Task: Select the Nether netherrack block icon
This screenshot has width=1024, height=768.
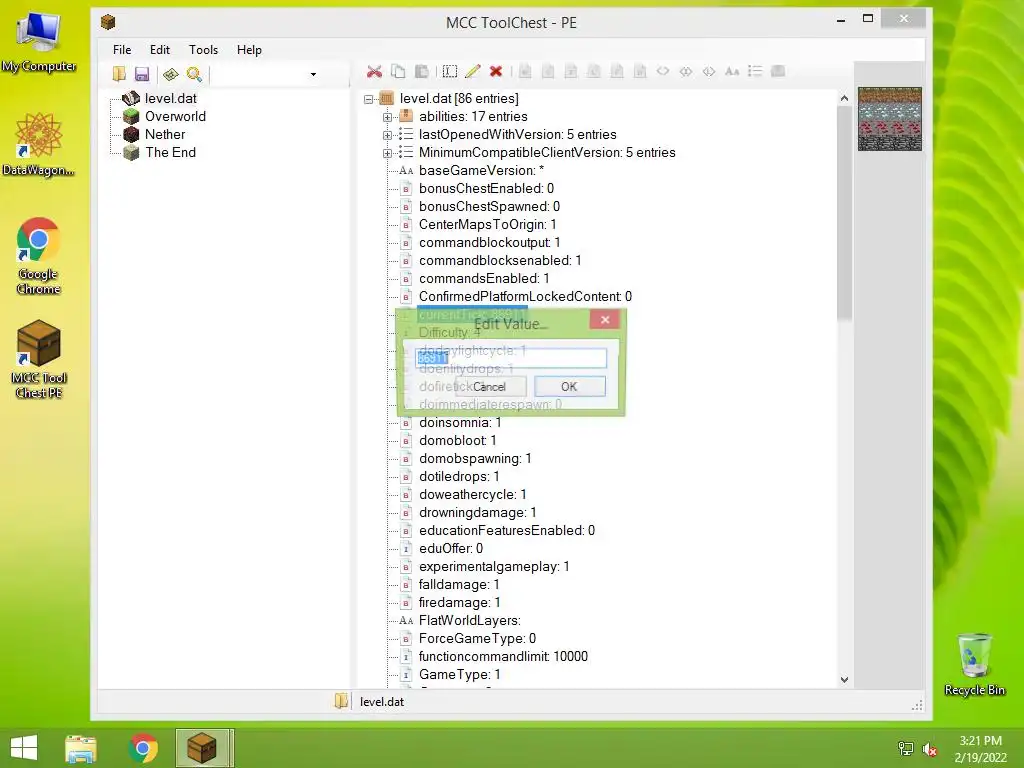Action: point(131,135)
